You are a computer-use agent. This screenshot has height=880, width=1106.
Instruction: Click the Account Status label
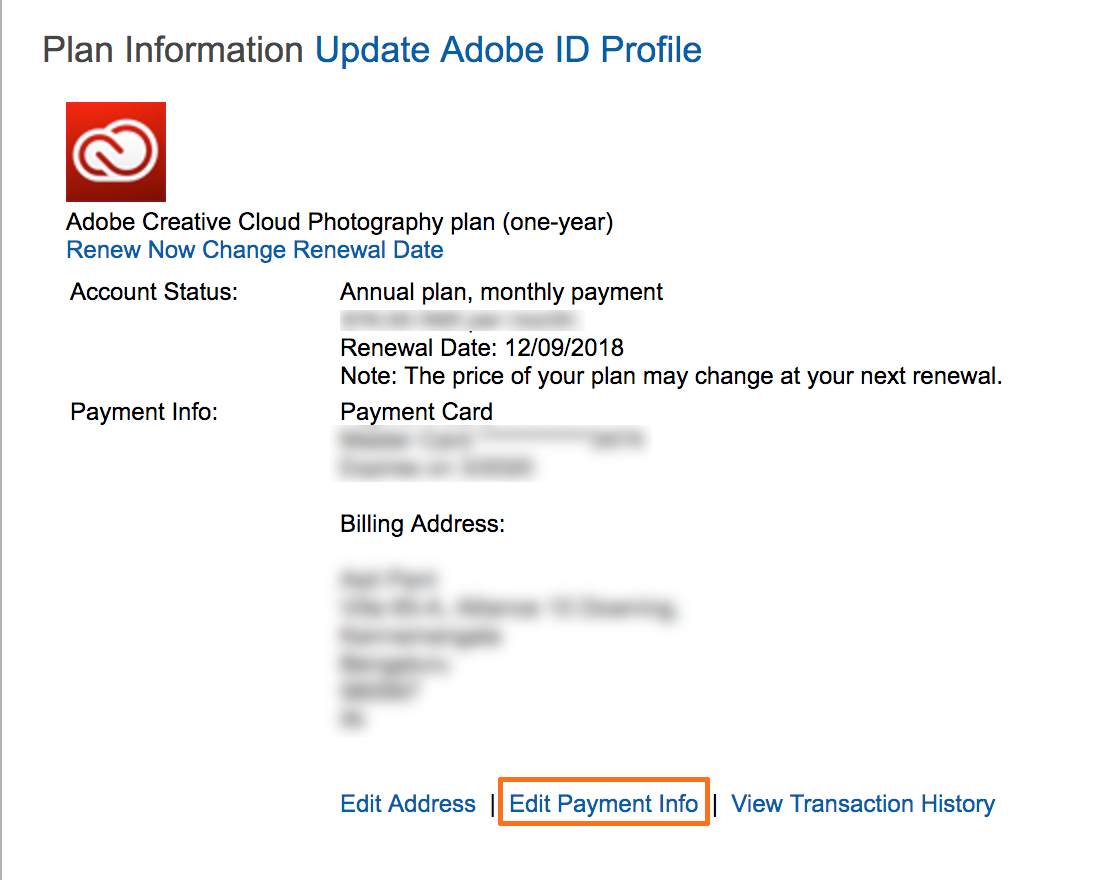point(154,293)
